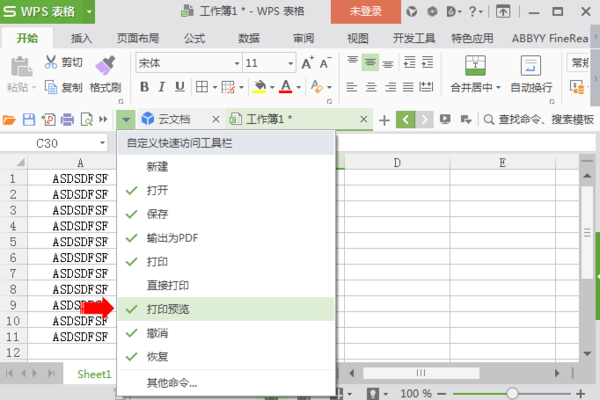This screenshot has height=400, width=600.
Task: Adjust the zoom slider handle
Action: click(512, 393)
